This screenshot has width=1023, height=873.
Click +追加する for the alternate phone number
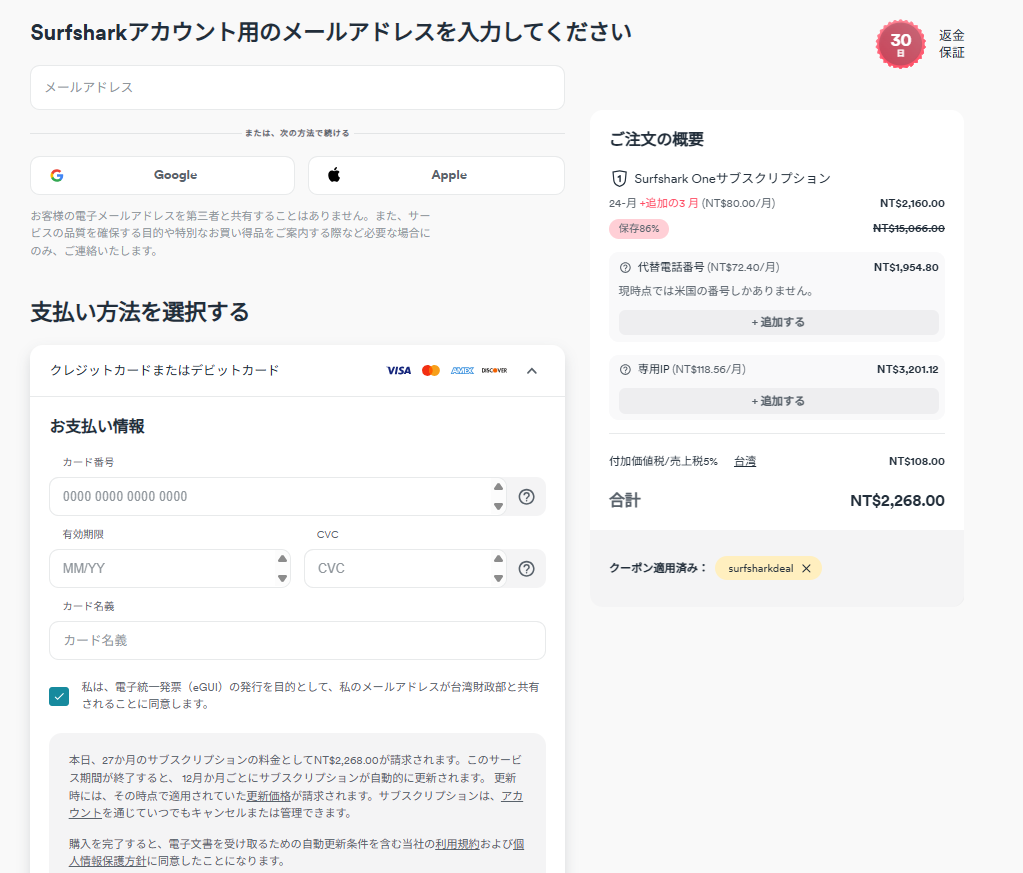[x=778, y=322]
